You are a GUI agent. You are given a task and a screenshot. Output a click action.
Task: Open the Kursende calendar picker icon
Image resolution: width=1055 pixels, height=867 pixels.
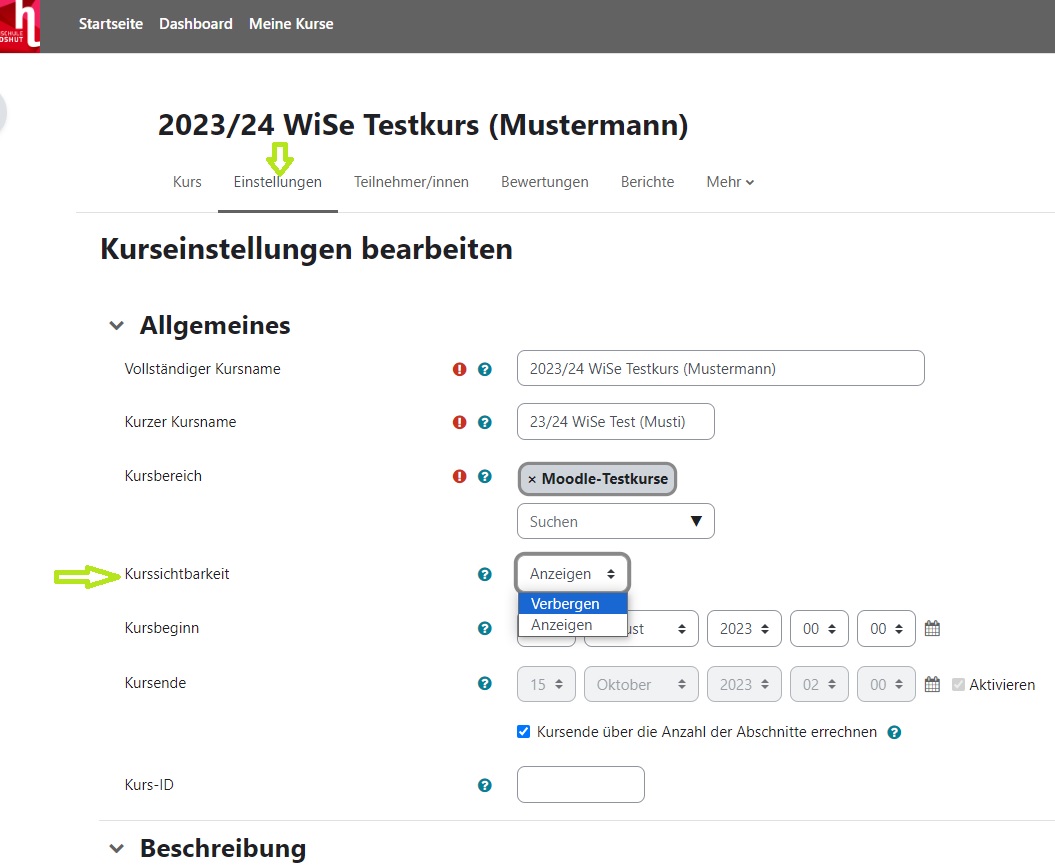tap(932, 685)
